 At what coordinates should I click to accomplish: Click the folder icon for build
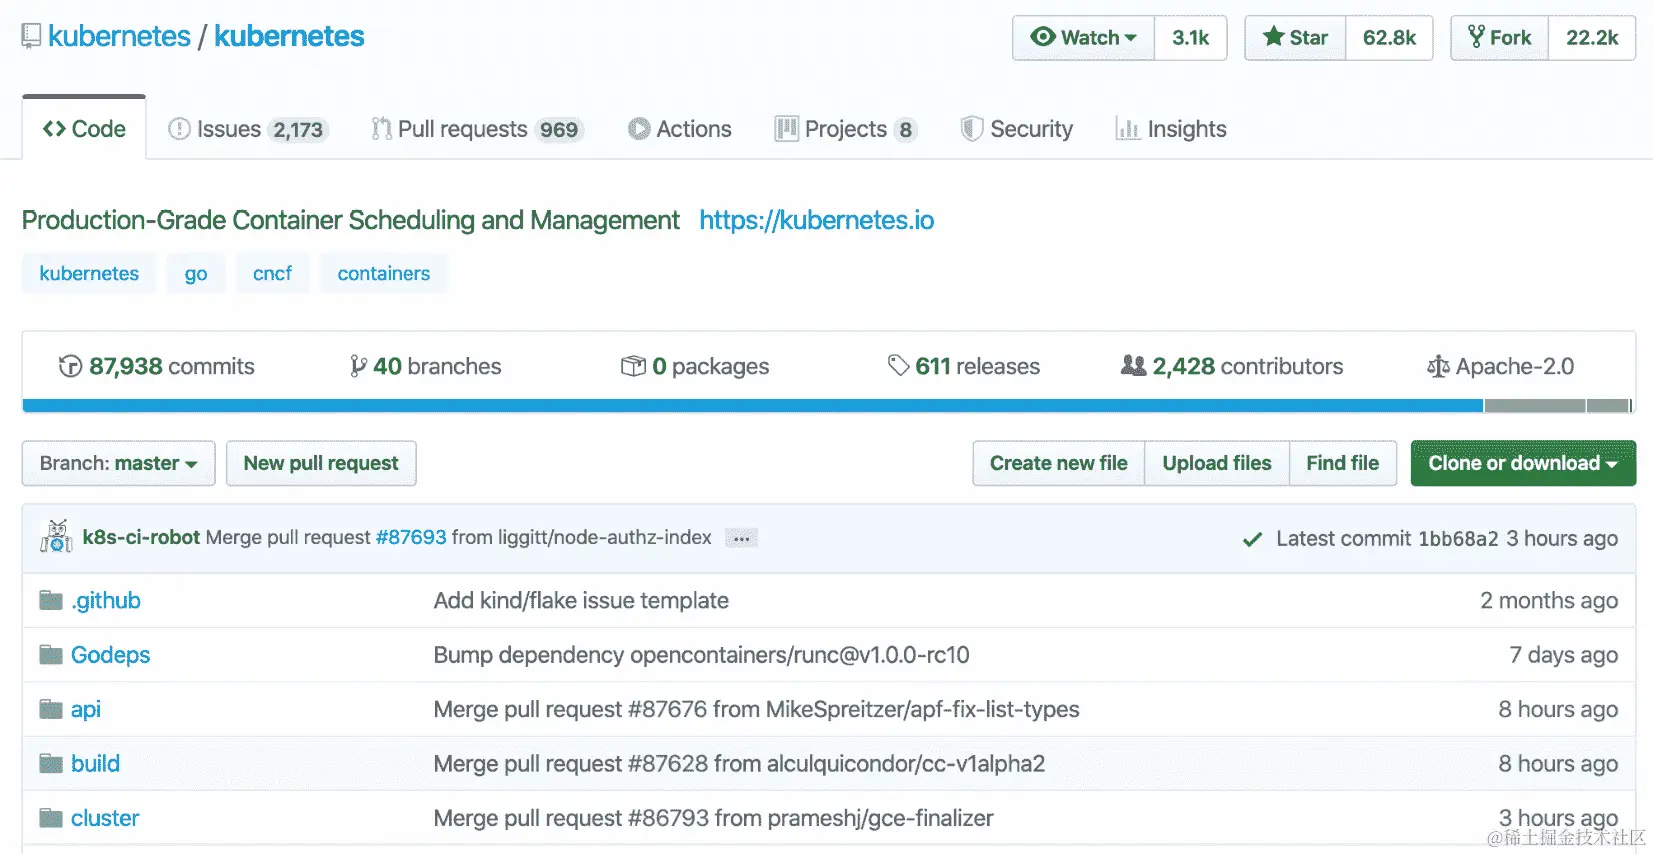[51, 764]
